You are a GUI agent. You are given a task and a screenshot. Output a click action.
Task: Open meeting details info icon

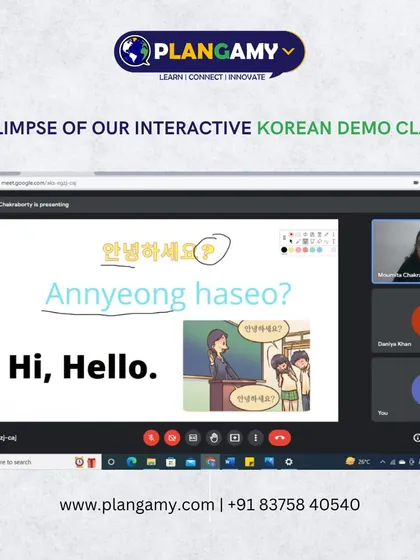coord(416,438)
